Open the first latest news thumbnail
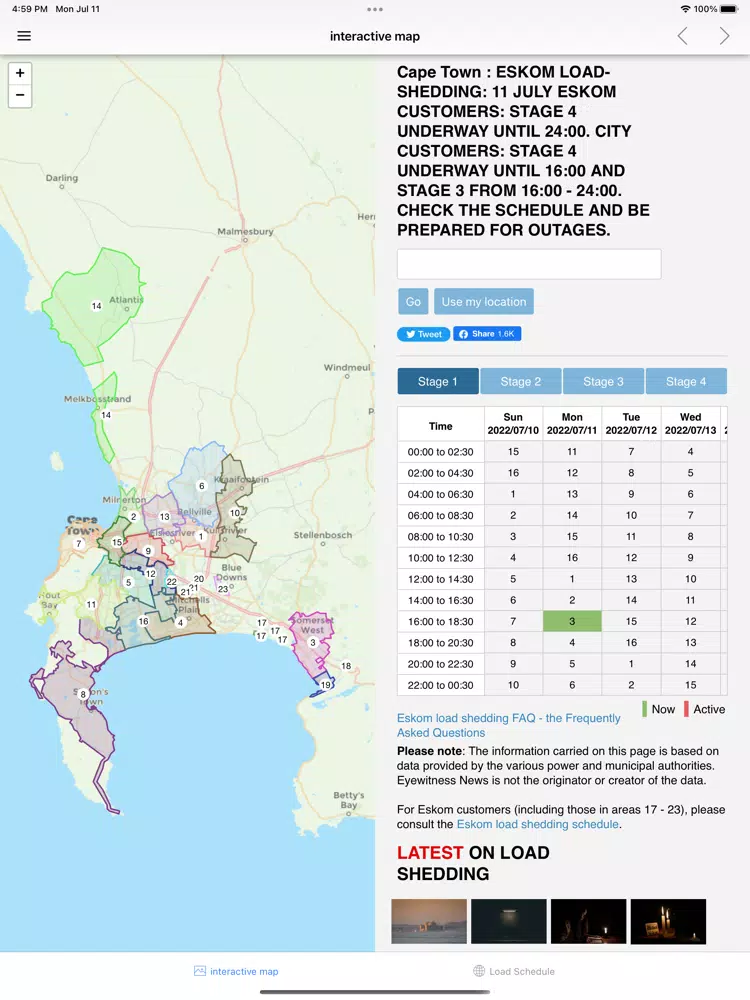750x1000 pixels. (429, 922)
